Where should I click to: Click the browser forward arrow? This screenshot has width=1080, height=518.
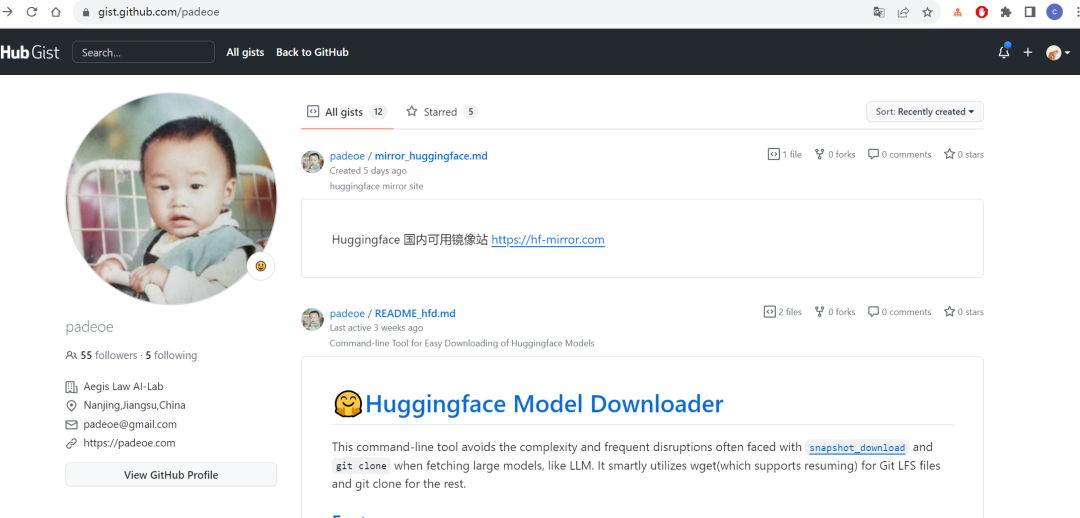[8, 12]
